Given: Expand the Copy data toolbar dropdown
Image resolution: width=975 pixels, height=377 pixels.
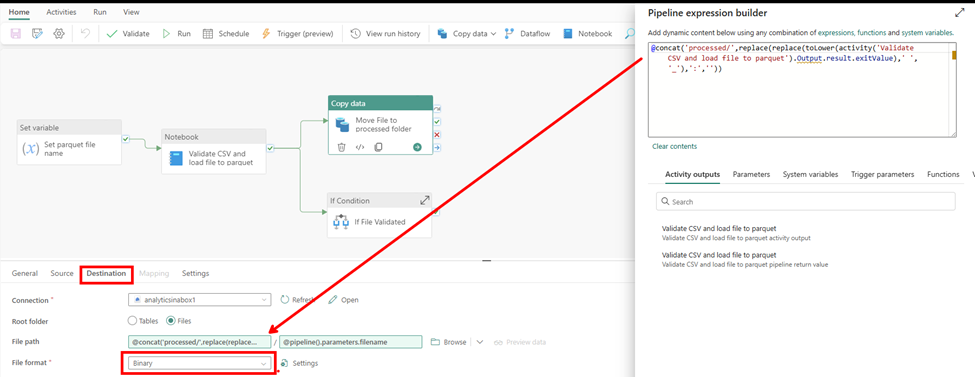Looking at the screenshot, I should point(493,34).
